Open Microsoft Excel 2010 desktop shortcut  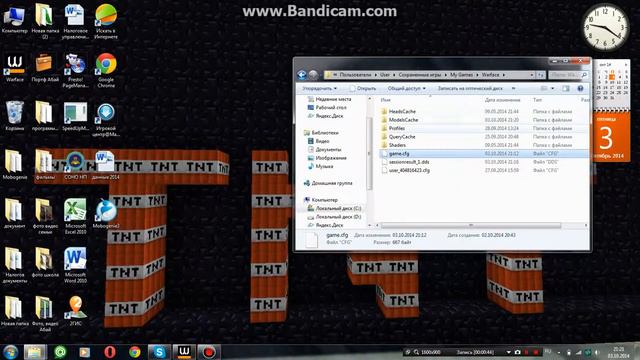point(76,216)
